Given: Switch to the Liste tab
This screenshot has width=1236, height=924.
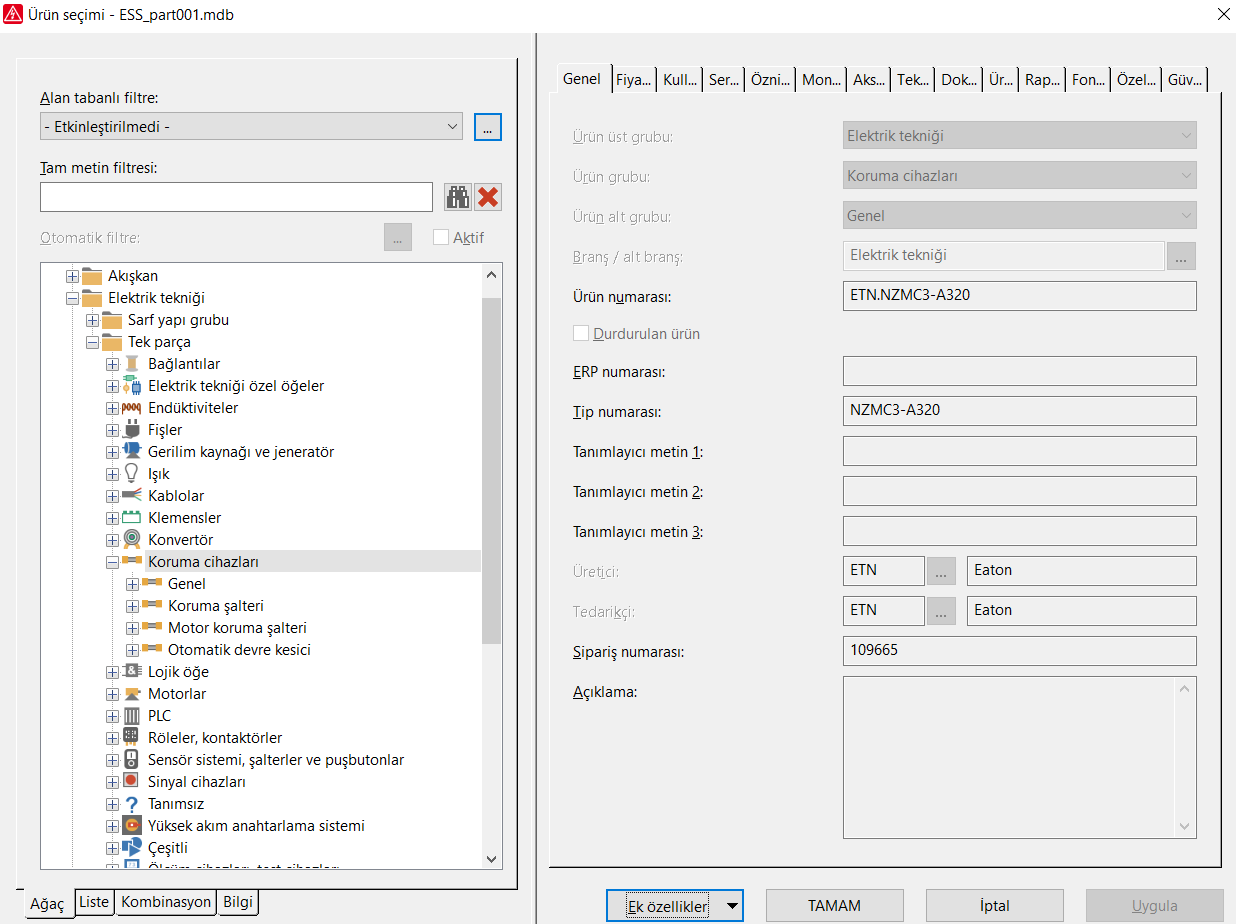Looking at the screenshot, I should click(x=94, y=902).
